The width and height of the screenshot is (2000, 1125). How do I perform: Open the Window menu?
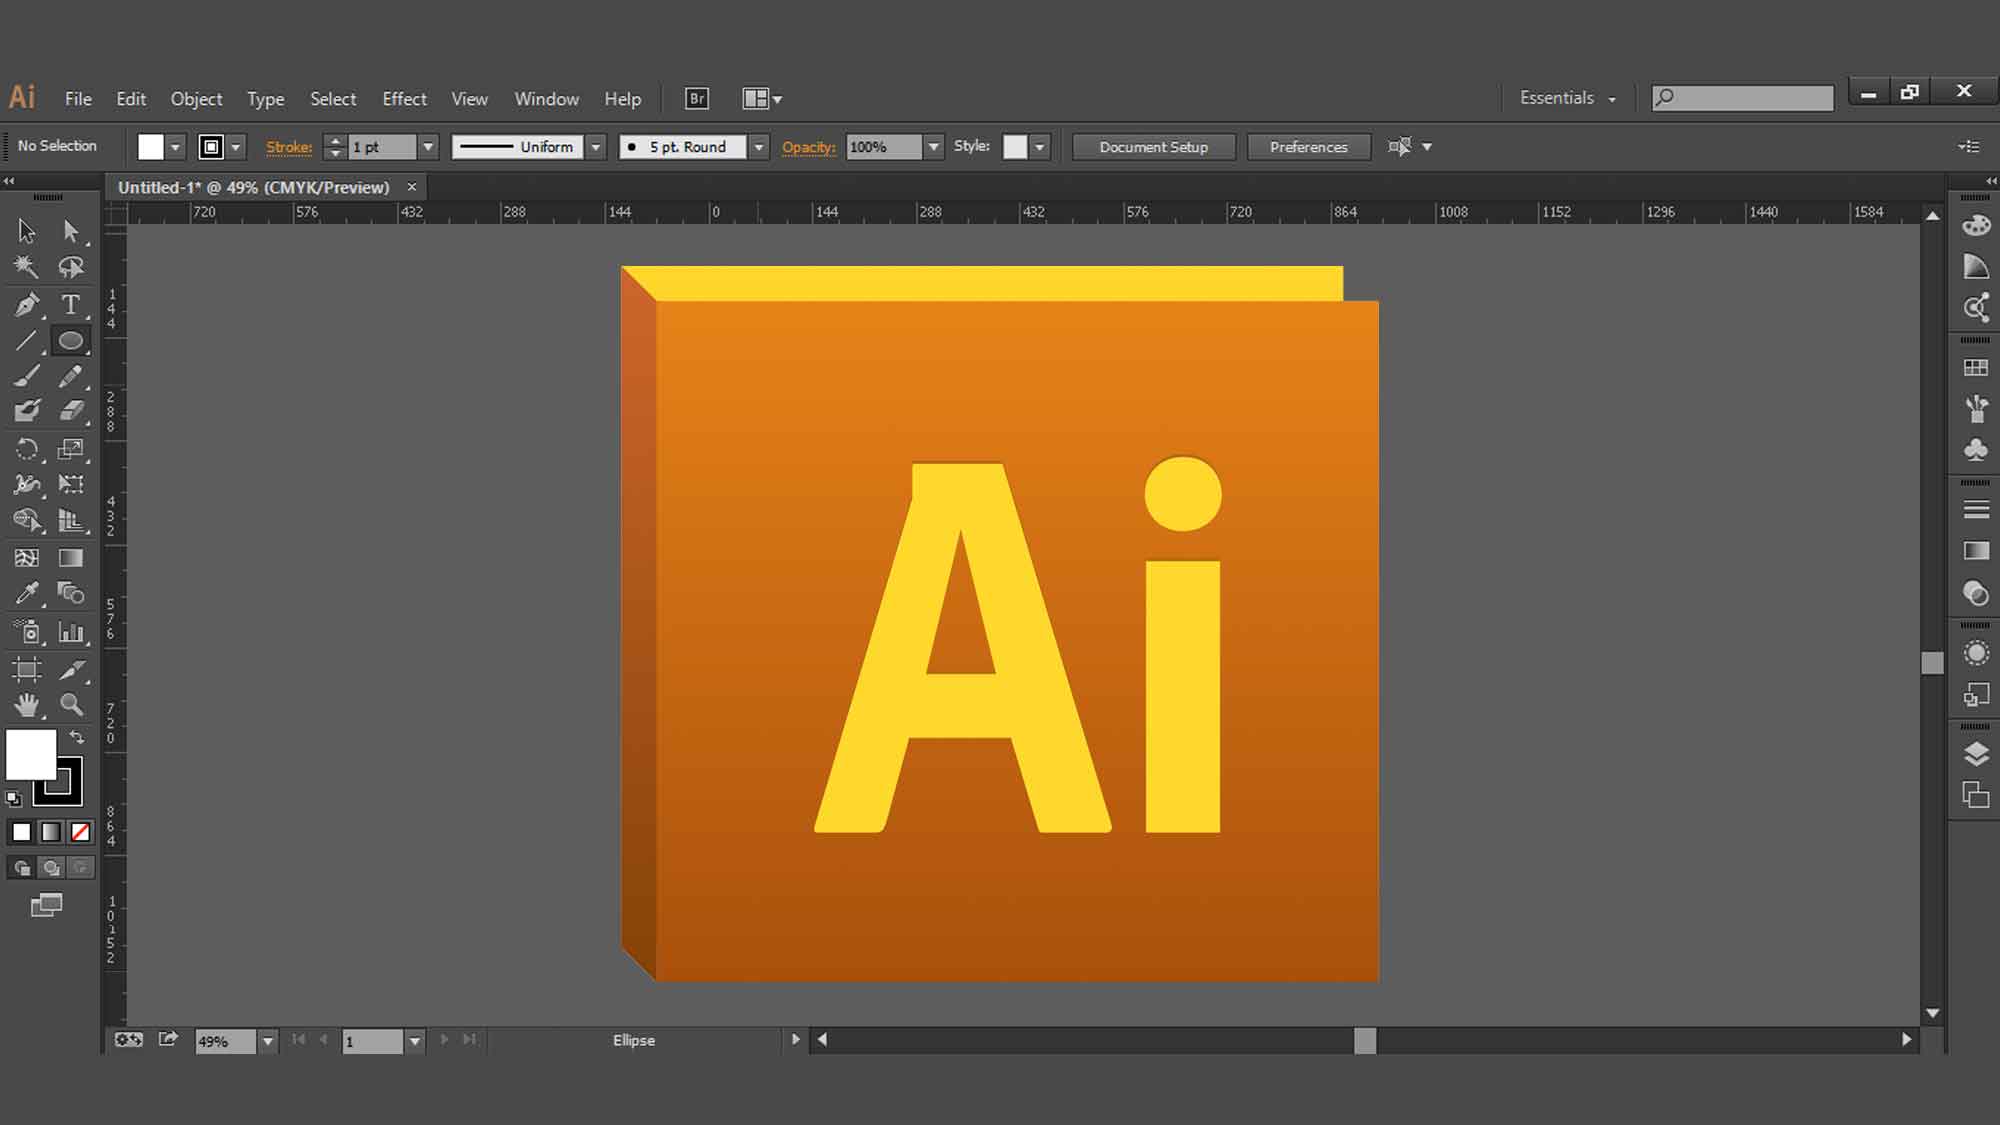click(546, 99)
